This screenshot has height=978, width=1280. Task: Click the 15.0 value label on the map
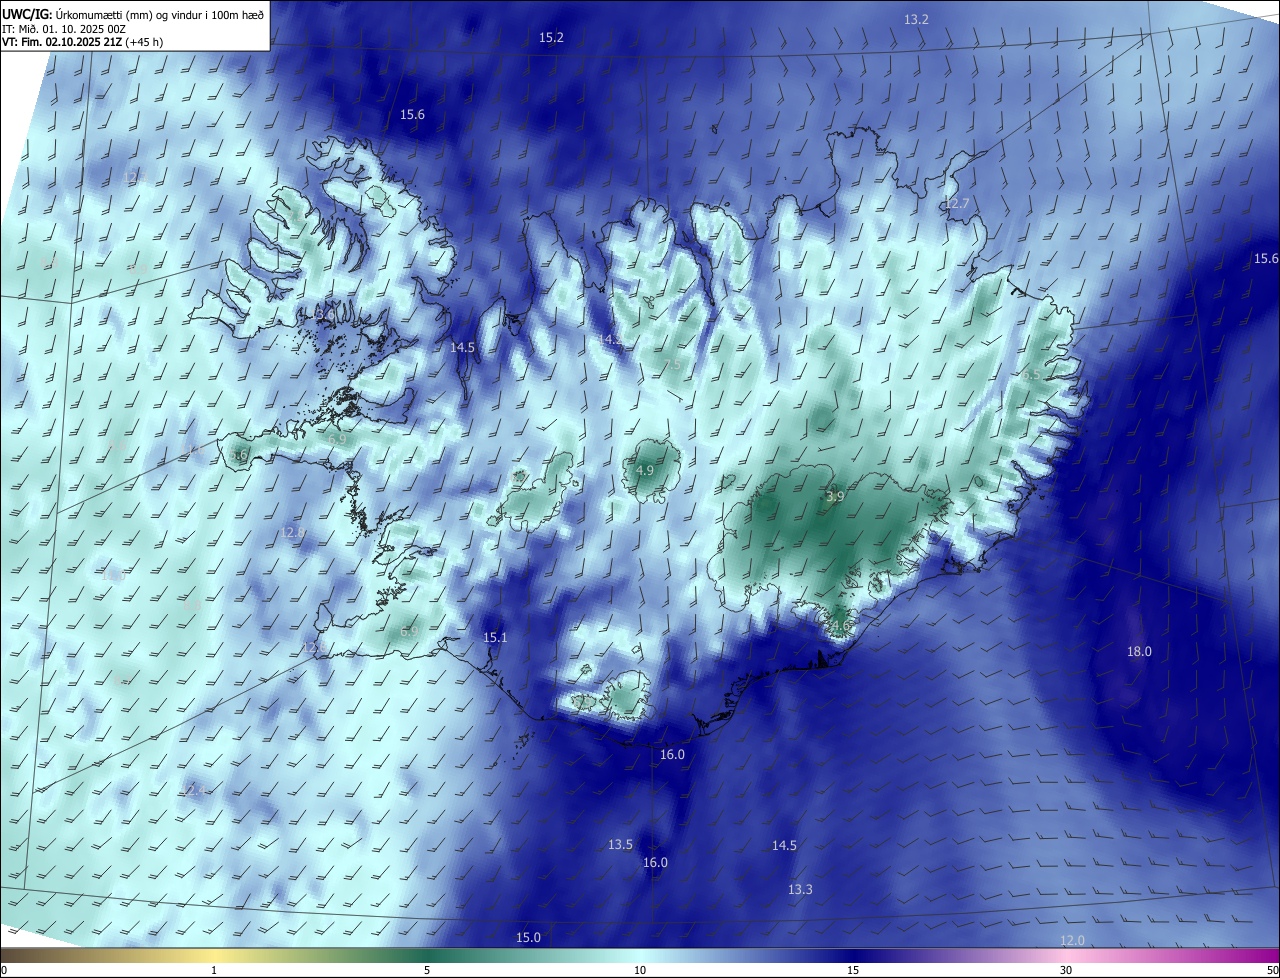(x=528, y=937)
